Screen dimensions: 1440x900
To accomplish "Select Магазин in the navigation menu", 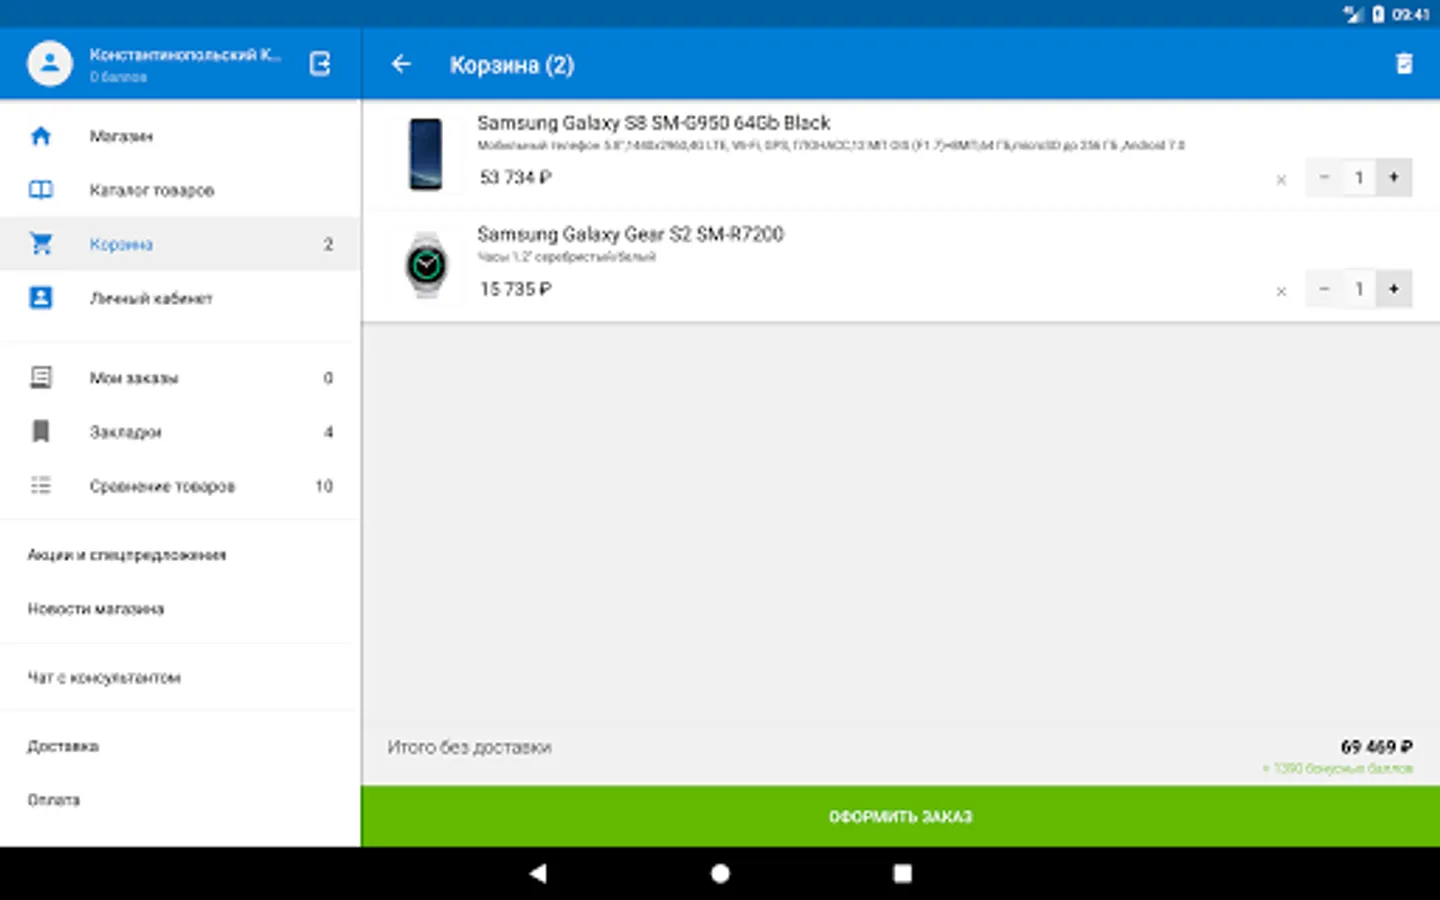I will pyautogui.click(x=121, y=136).
